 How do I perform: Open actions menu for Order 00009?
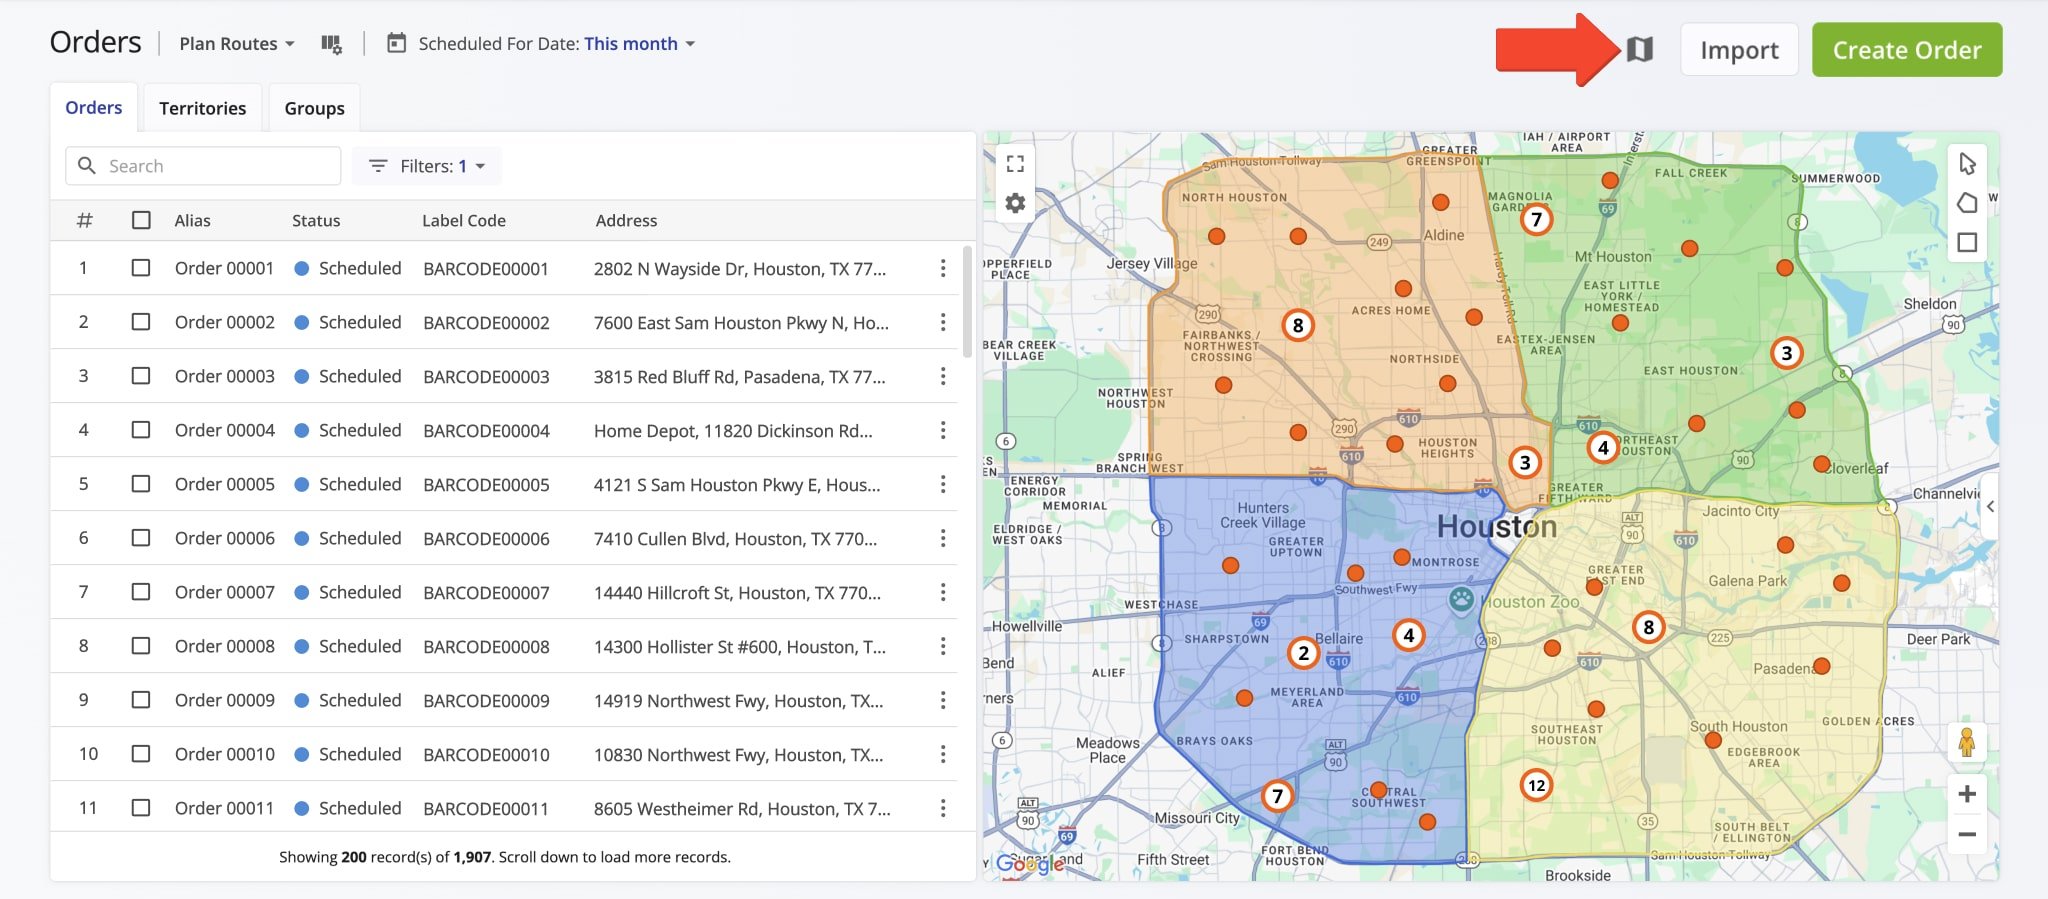coord(943,700)
